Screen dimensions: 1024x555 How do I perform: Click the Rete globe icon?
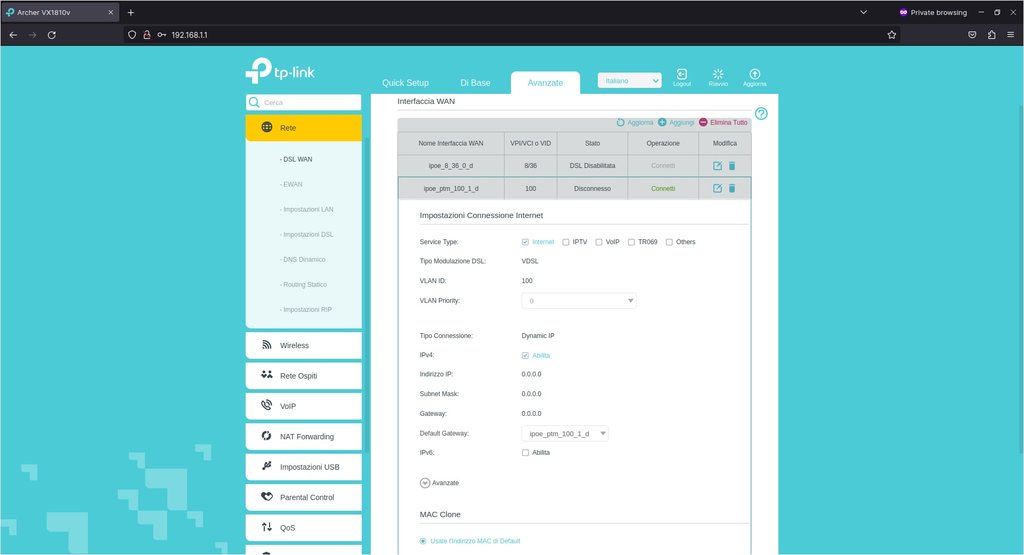(266, 127)
